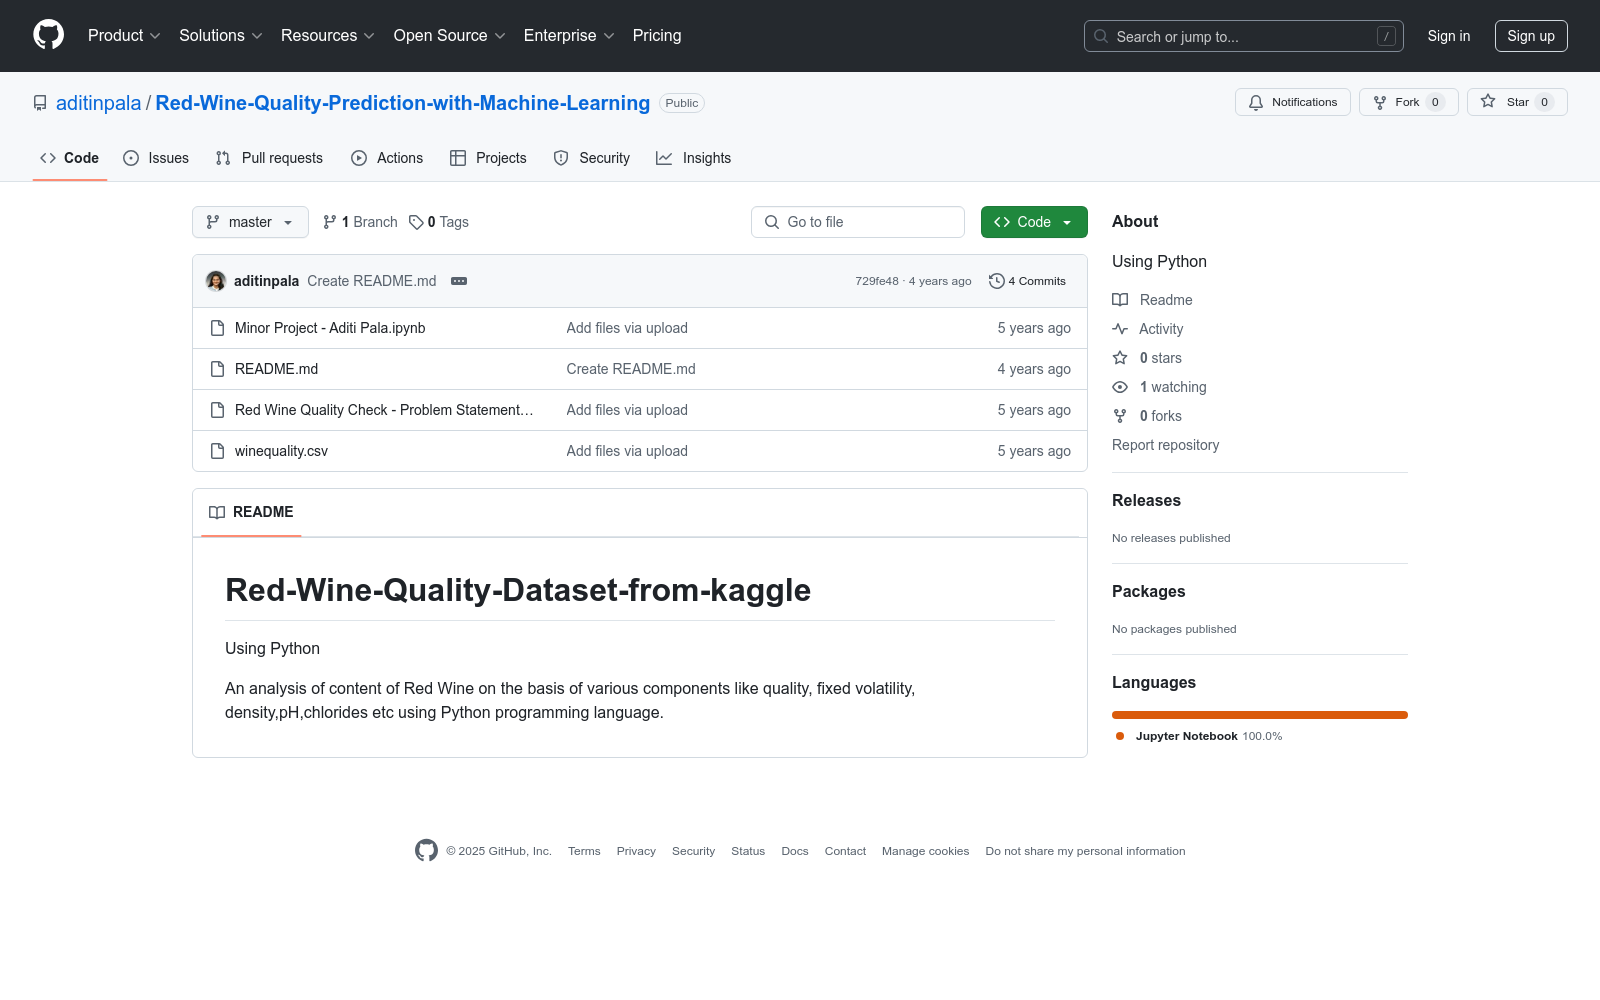1600x1000 pixels.
Task: Click the Sign up button
Action: pyautogui.click(x=1531, y=36)
